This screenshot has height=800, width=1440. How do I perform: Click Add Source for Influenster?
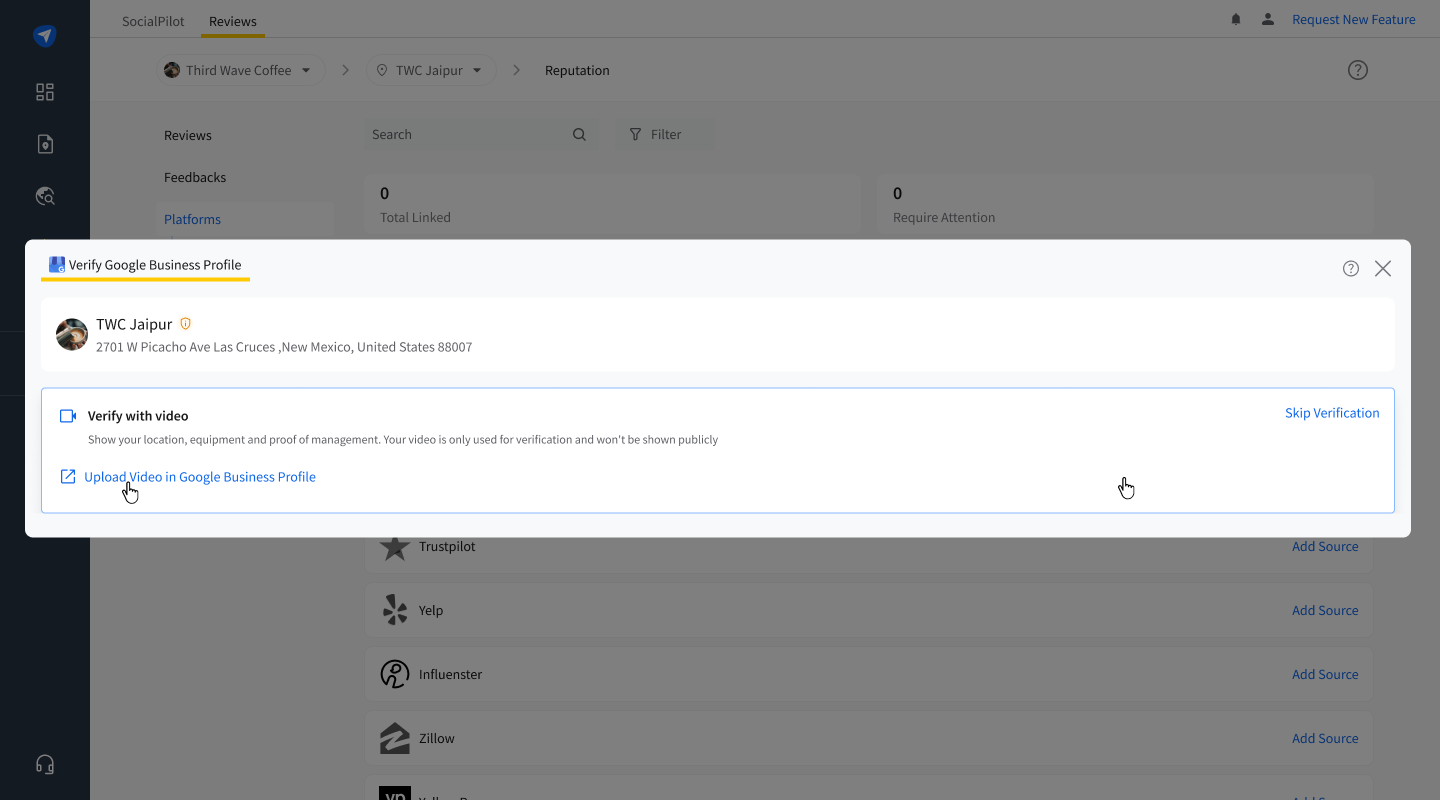[x=1325, y=674]
